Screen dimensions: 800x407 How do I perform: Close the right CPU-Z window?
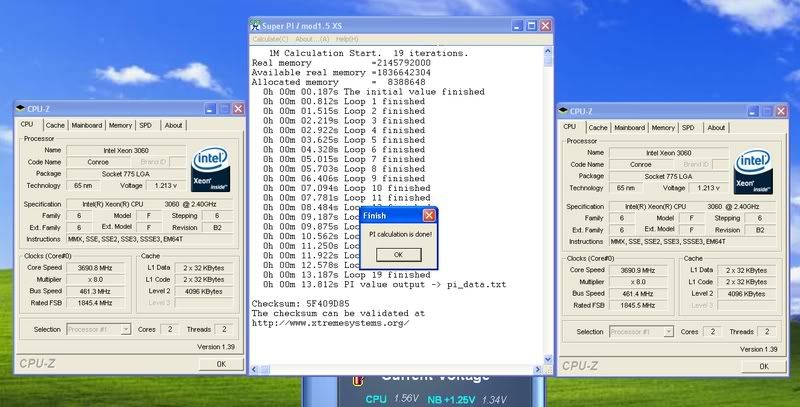(x=781, y=111)
